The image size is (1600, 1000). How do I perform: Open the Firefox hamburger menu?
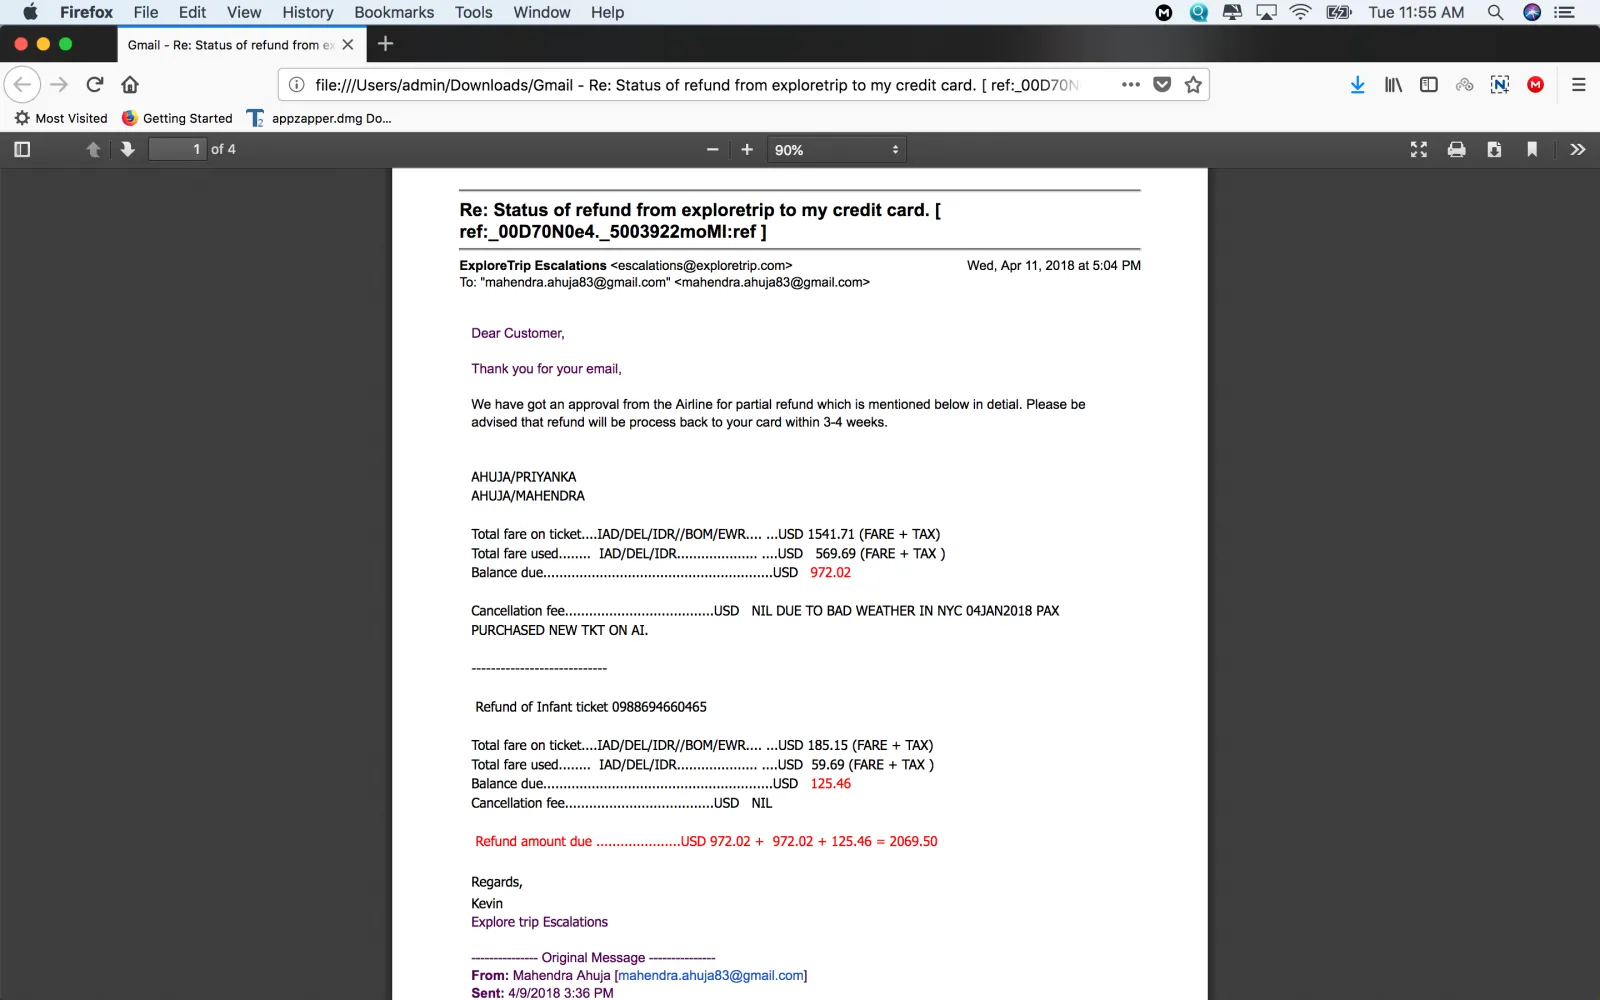(x=1578, y=85)
